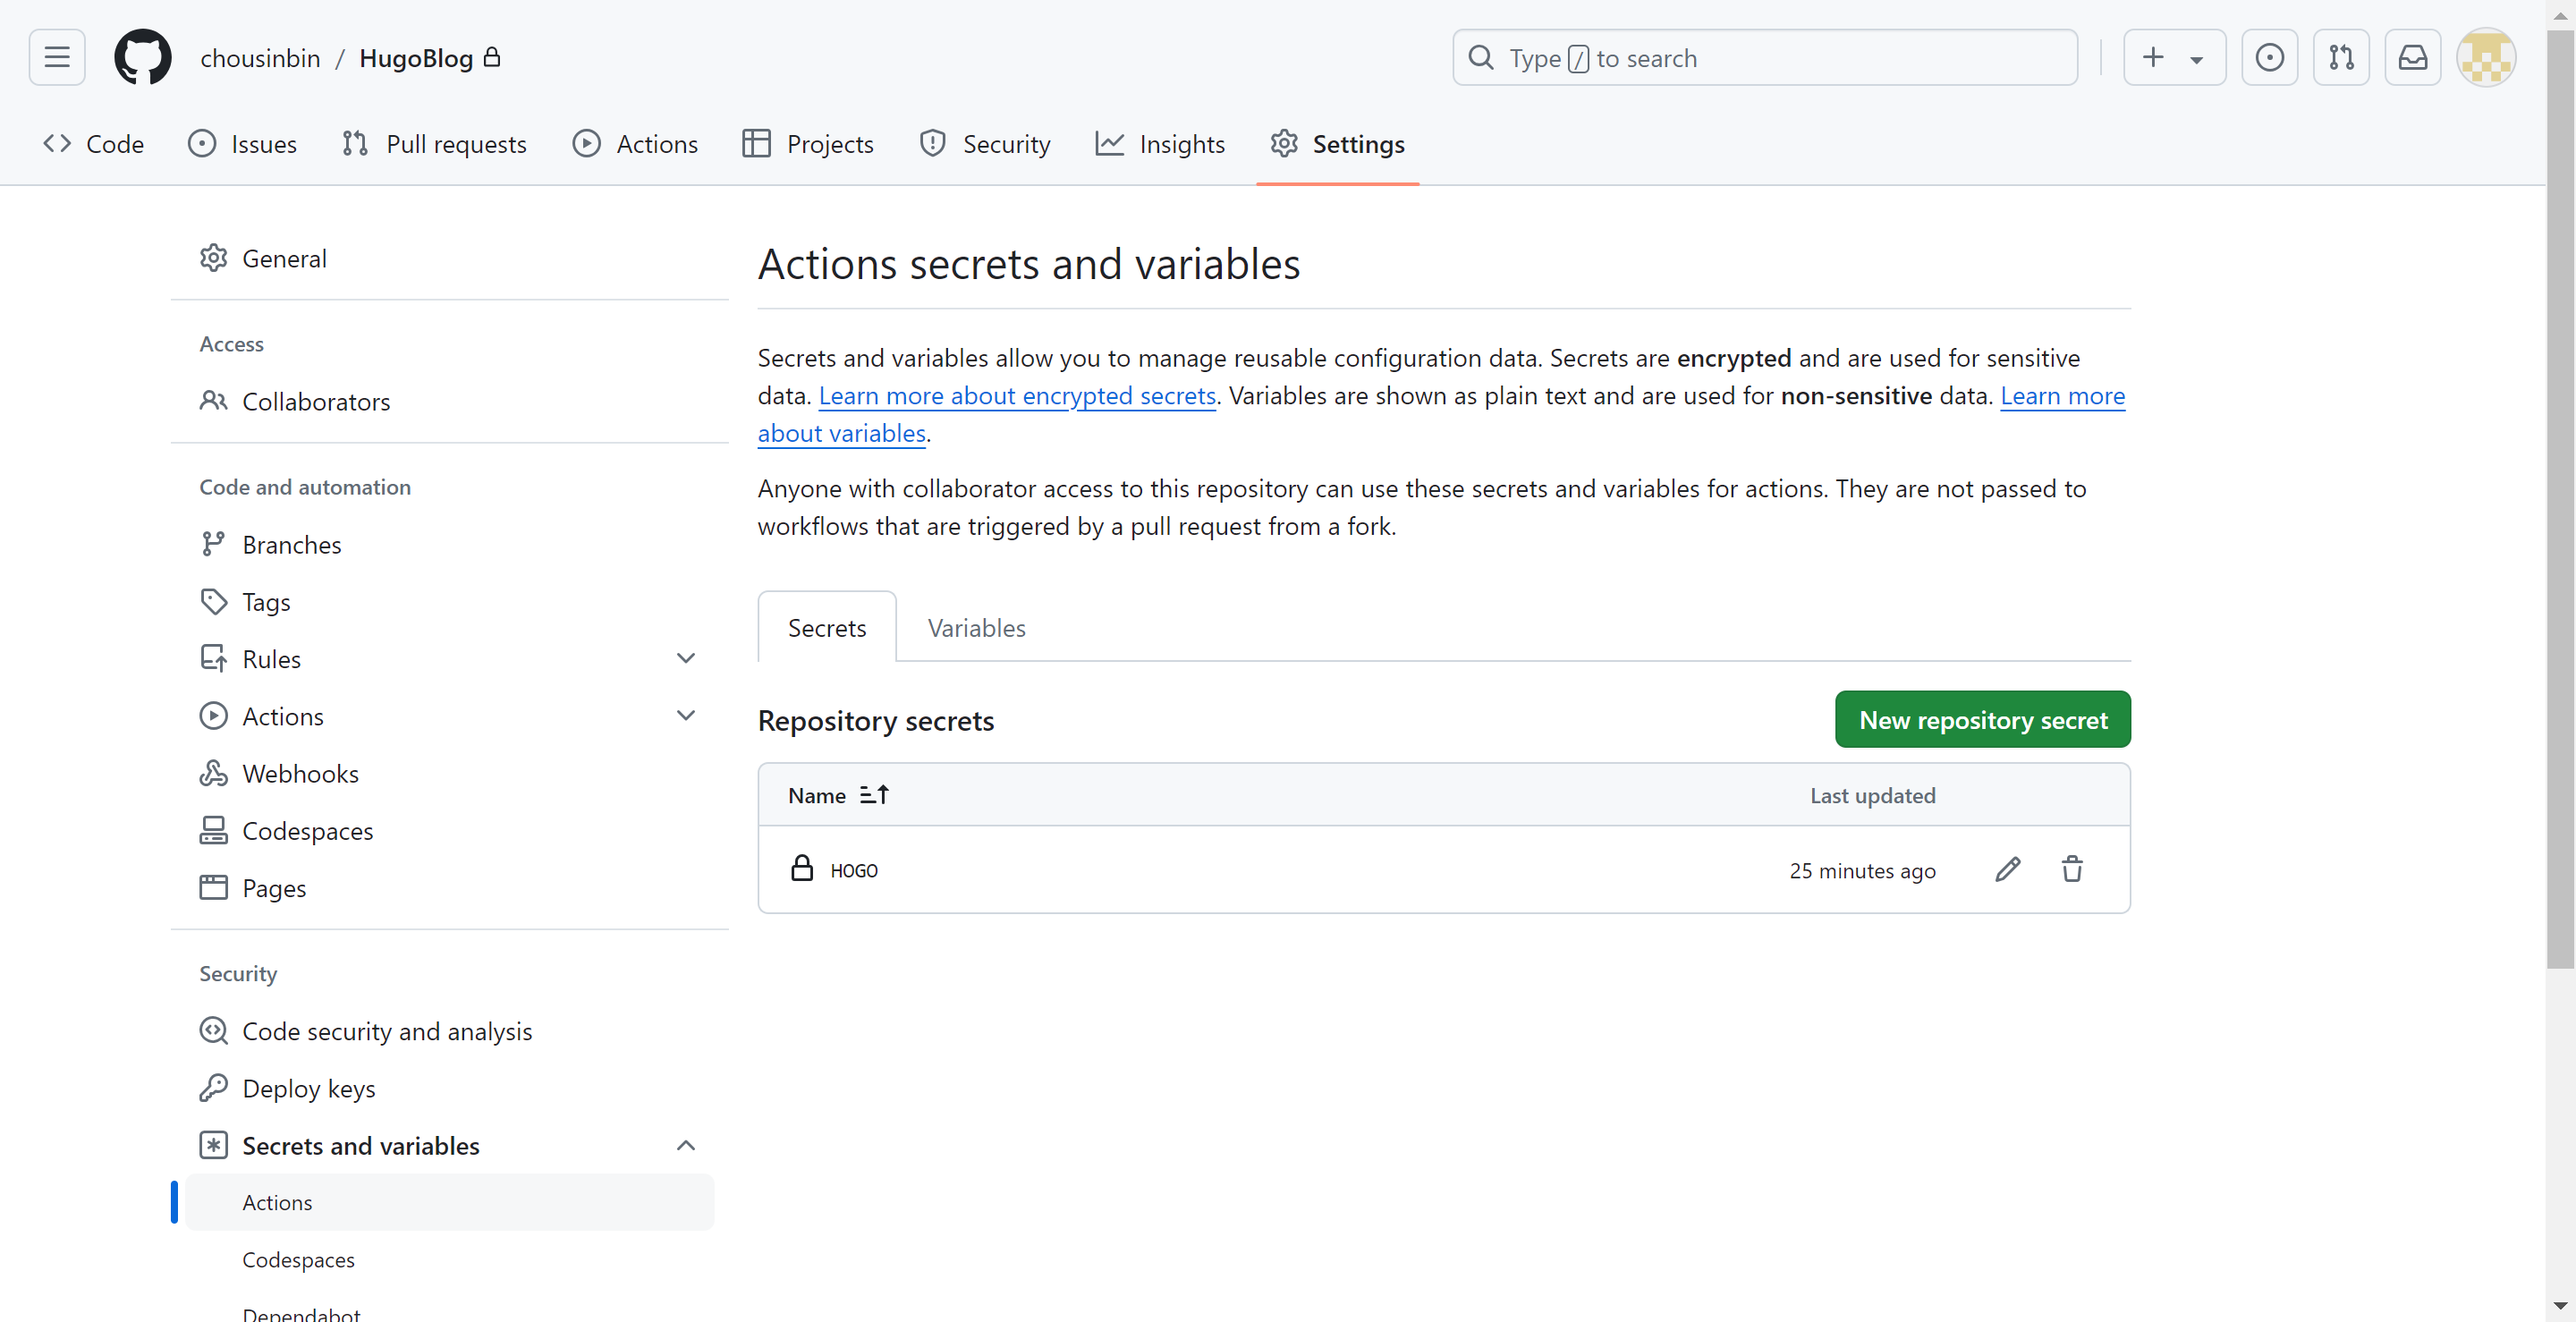Click the user avatar in top right
Image resolution: width=2576 pixels, height=1322 pixels.
2486,57
